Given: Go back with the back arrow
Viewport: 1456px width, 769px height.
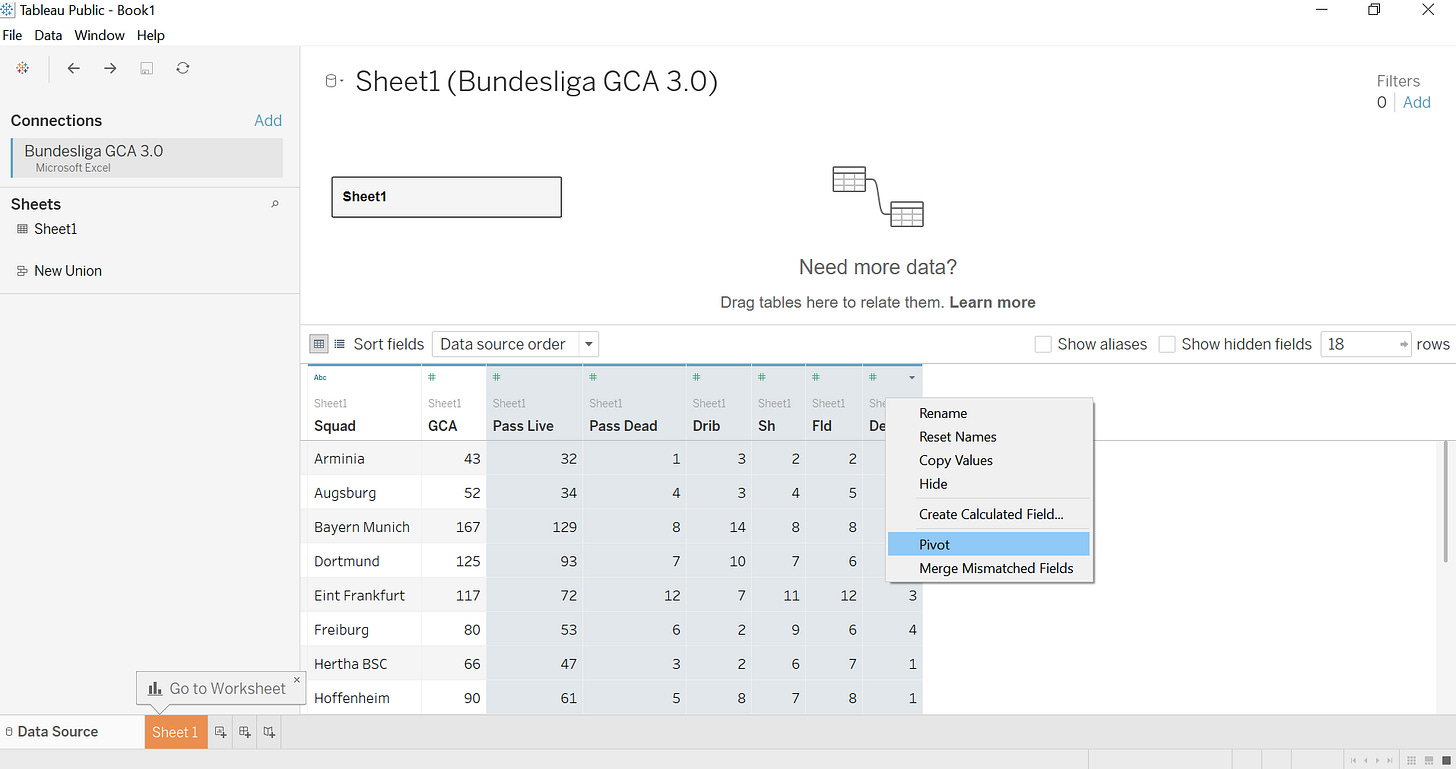Looking at the screenshot, I should click(73, 68).
